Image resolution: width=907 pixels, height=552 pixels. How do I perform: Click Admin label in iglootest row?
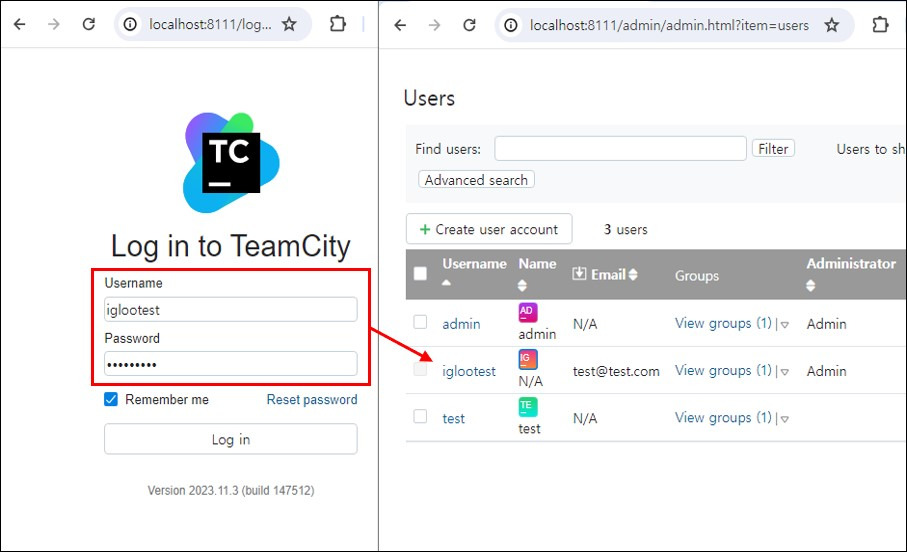click(x=827, y=371)
